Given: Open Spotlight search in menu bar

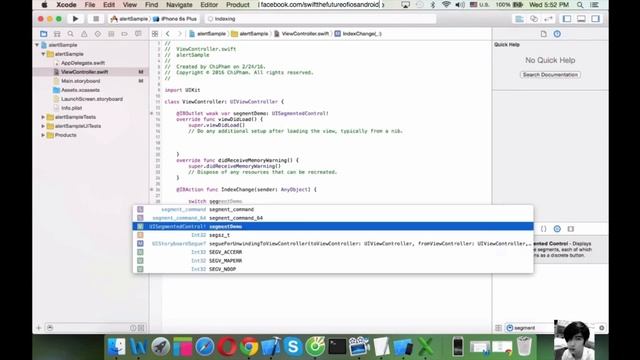Looking at the screenshot, I should 580,5.
